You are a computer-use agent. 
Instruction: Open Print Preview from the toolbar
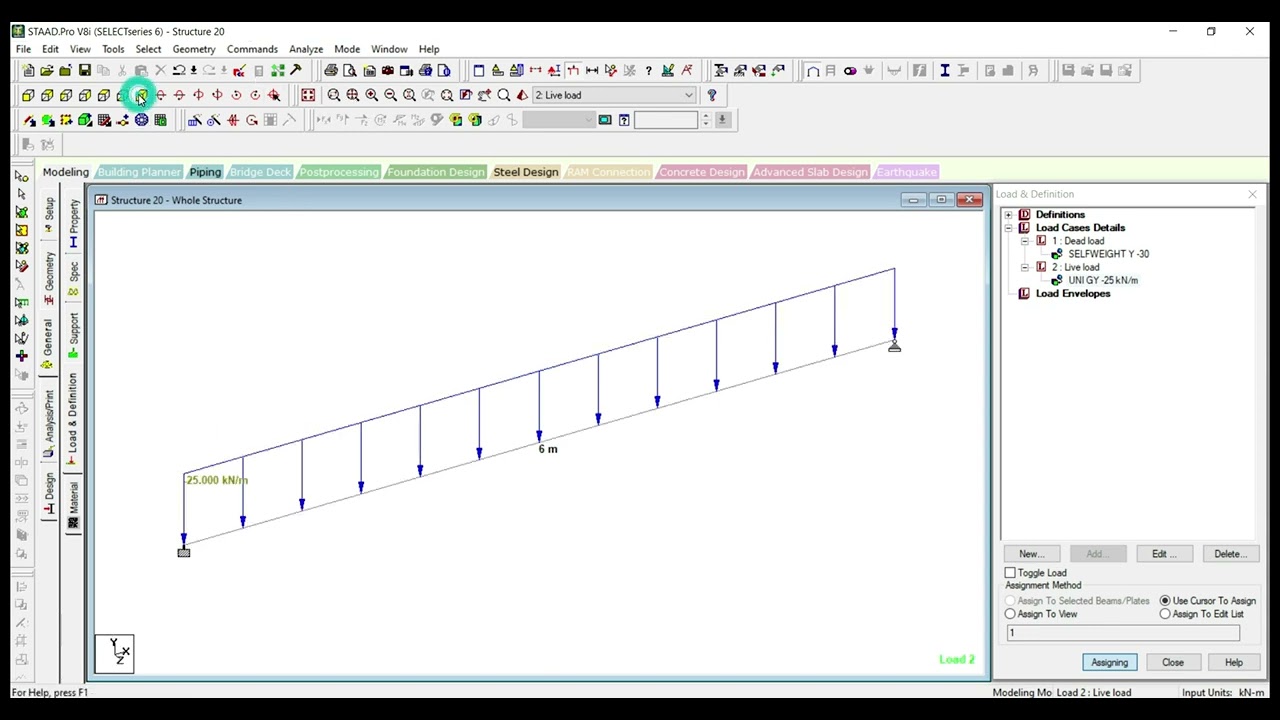pyautogui.click(x=350, y=70)
